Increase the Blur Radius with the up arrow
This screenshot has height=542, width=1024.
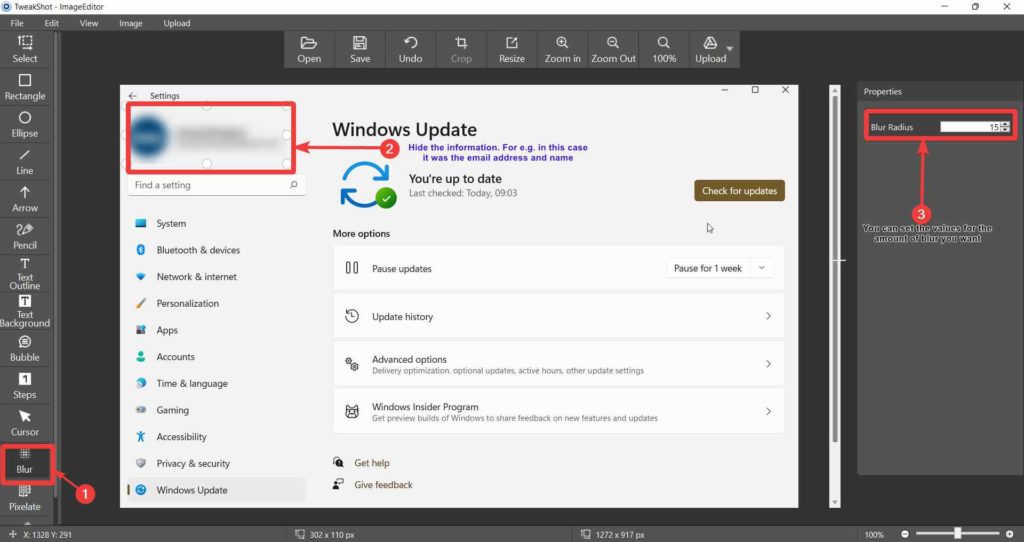click(x=1006, y=124)
